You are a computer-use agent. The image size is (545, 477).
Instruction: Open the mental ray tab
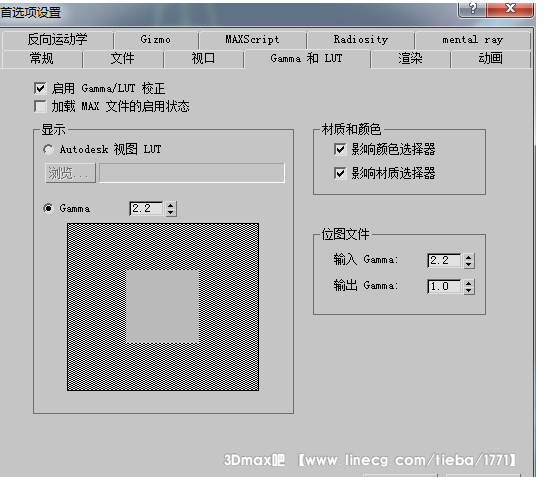472,40
